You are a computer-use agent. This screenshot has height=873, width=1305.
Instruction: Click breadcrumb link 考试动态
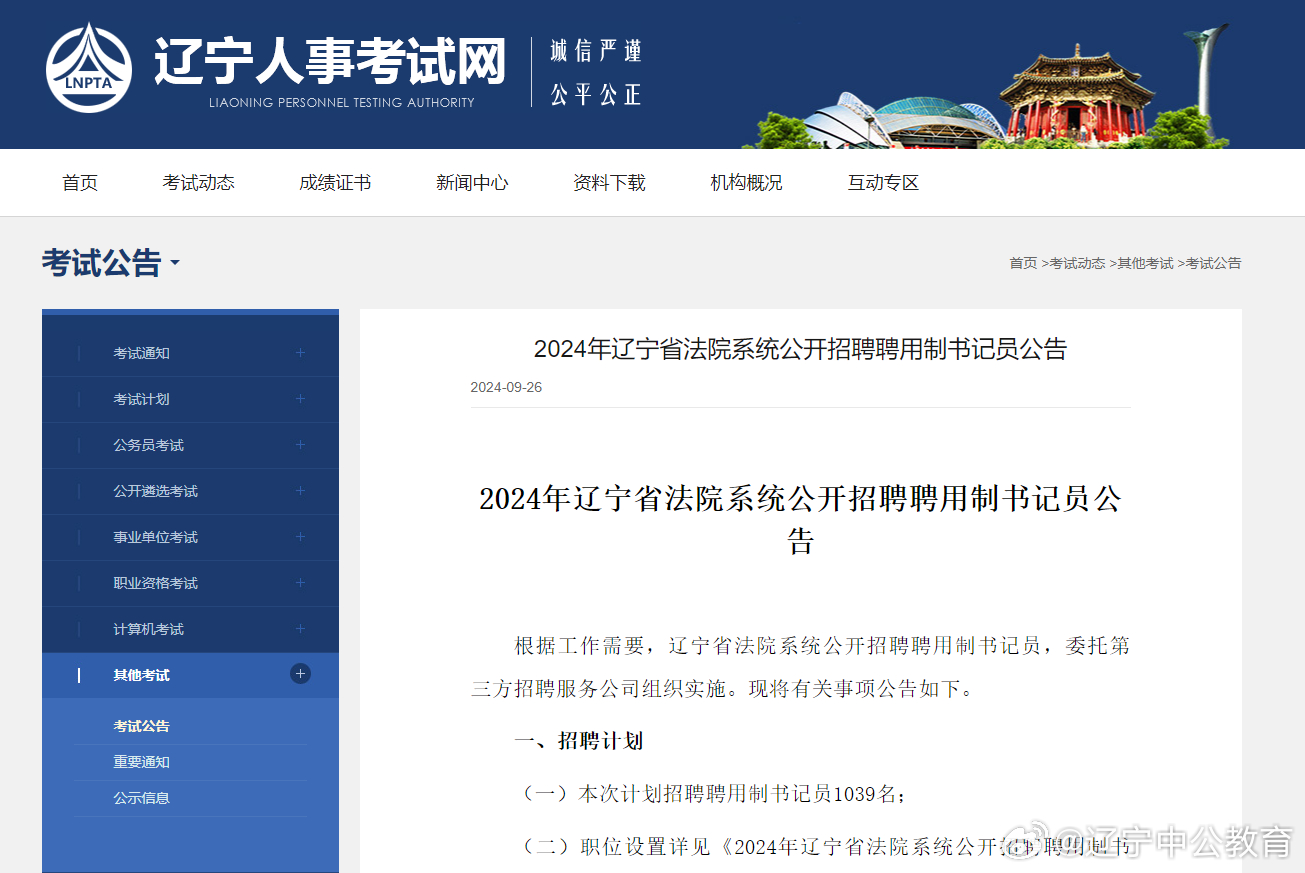click(1077, 263)
